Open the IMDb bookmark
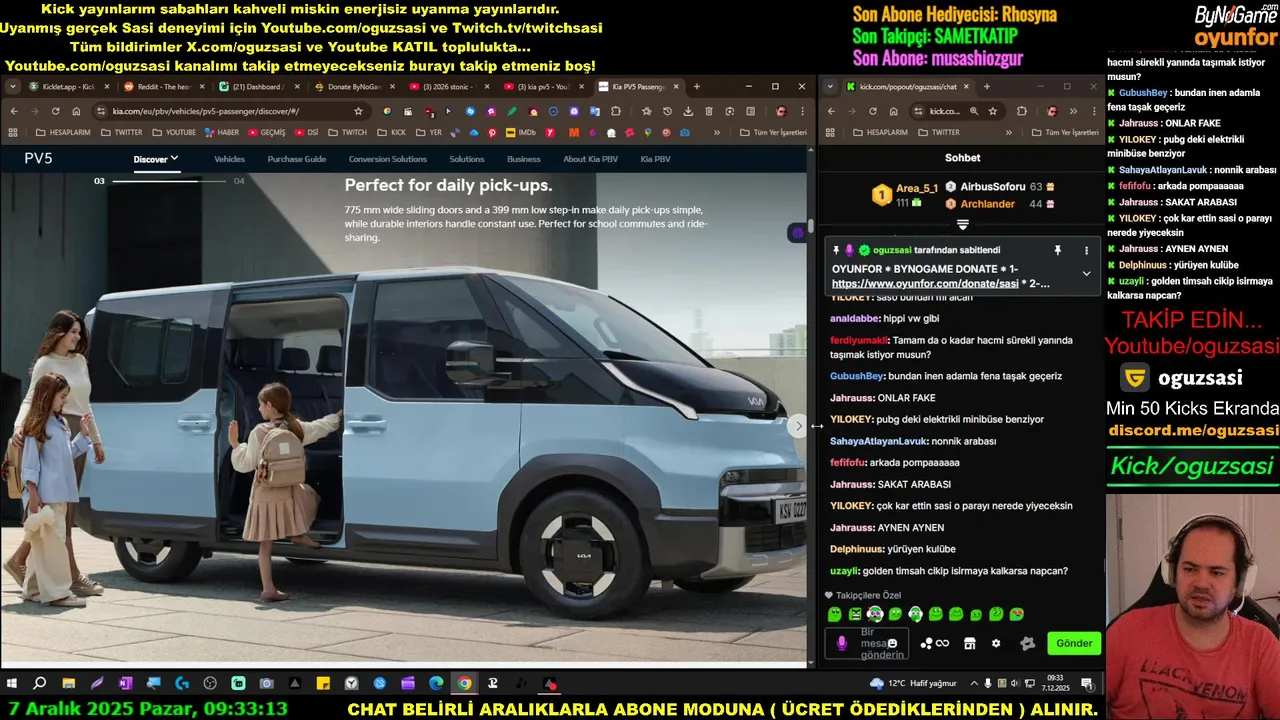 [520, 132]
